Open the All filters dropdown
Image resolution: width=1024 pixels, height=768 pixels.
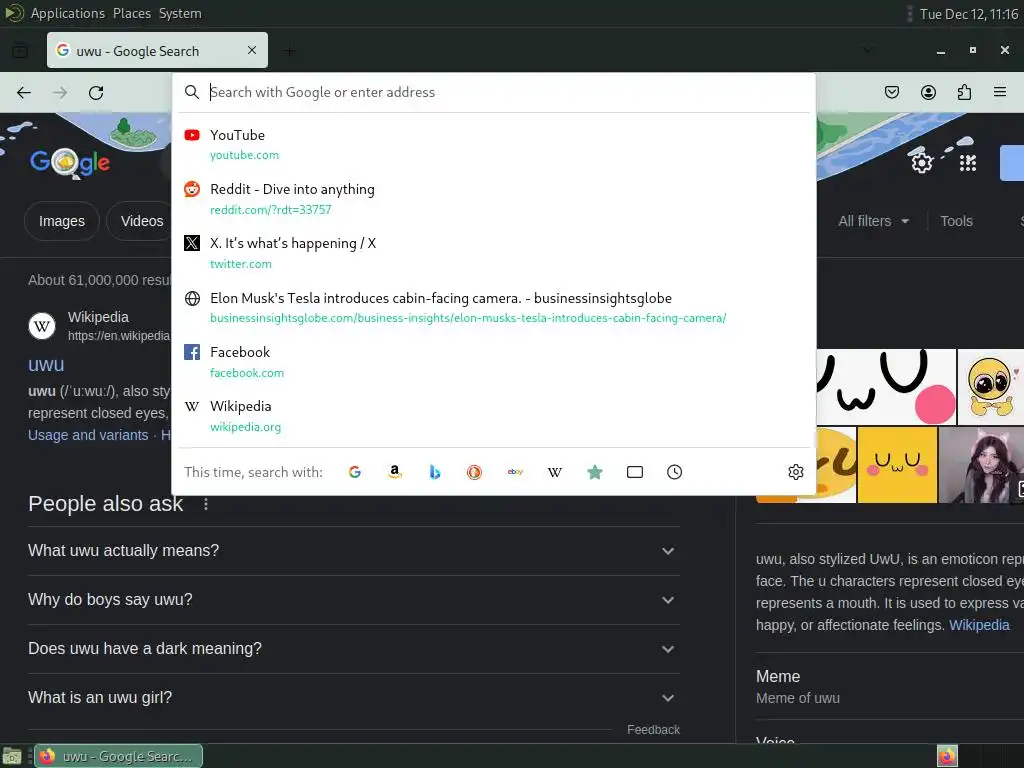click(x=873, y=221)
